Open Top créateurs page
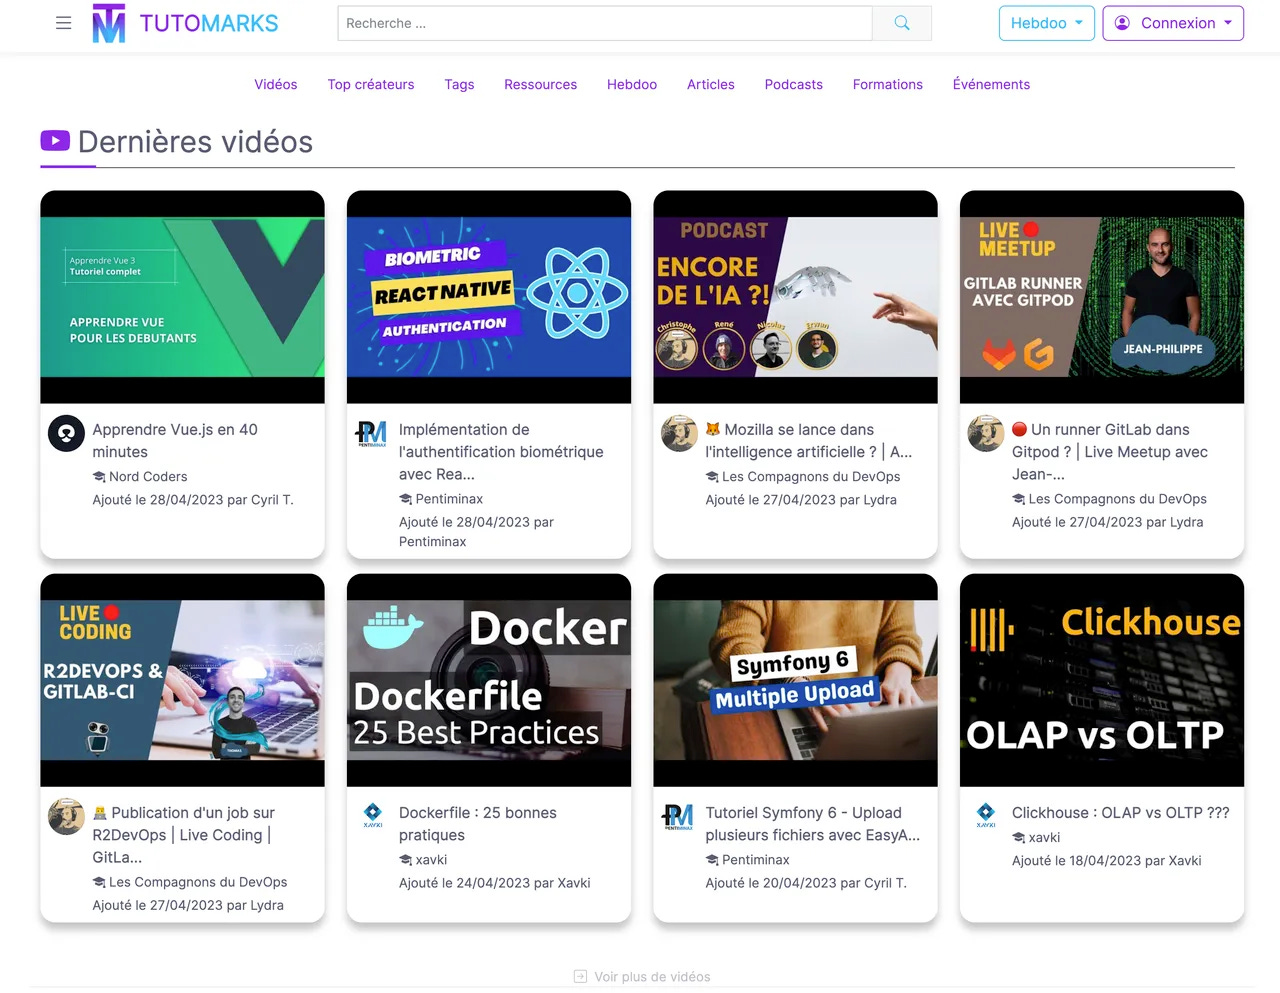The image size is (1280, 993). coord(371,84)
